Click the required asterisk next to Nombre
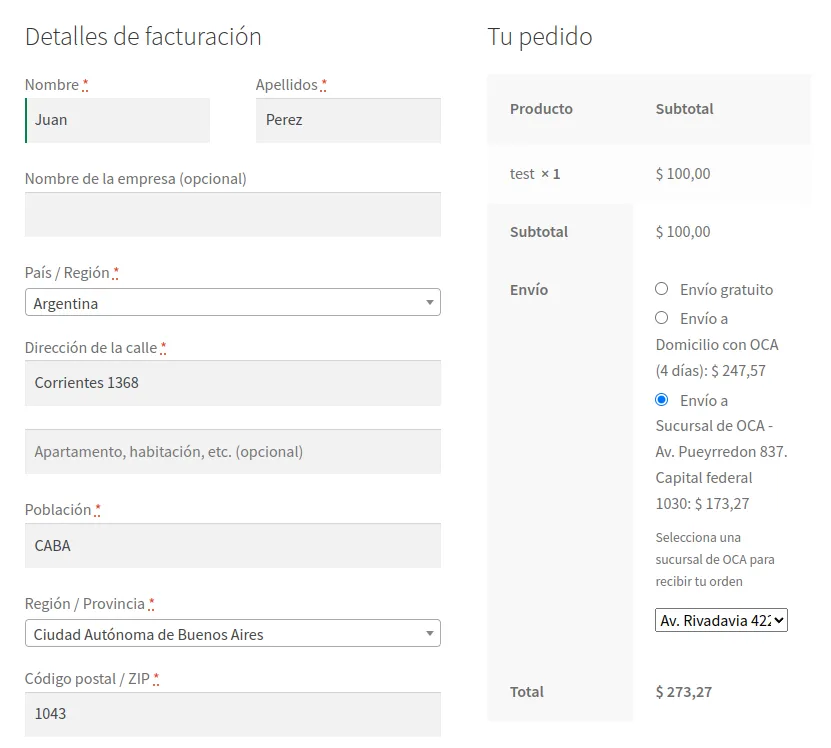 (85, 84)
